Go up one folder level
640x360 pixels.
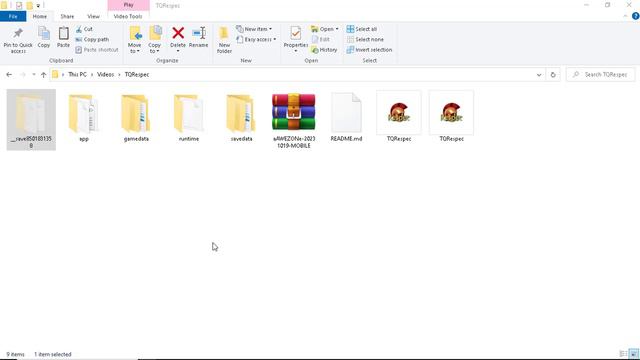43,75
